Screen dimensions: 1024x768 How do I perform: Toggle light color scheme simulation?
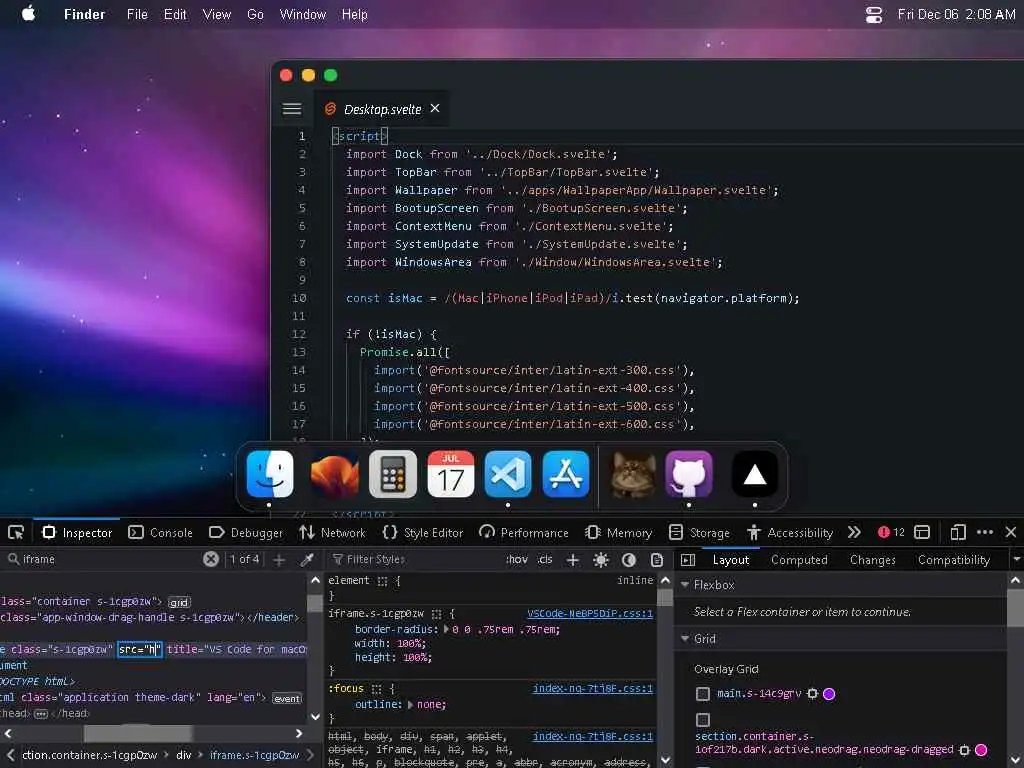[601, 560]
